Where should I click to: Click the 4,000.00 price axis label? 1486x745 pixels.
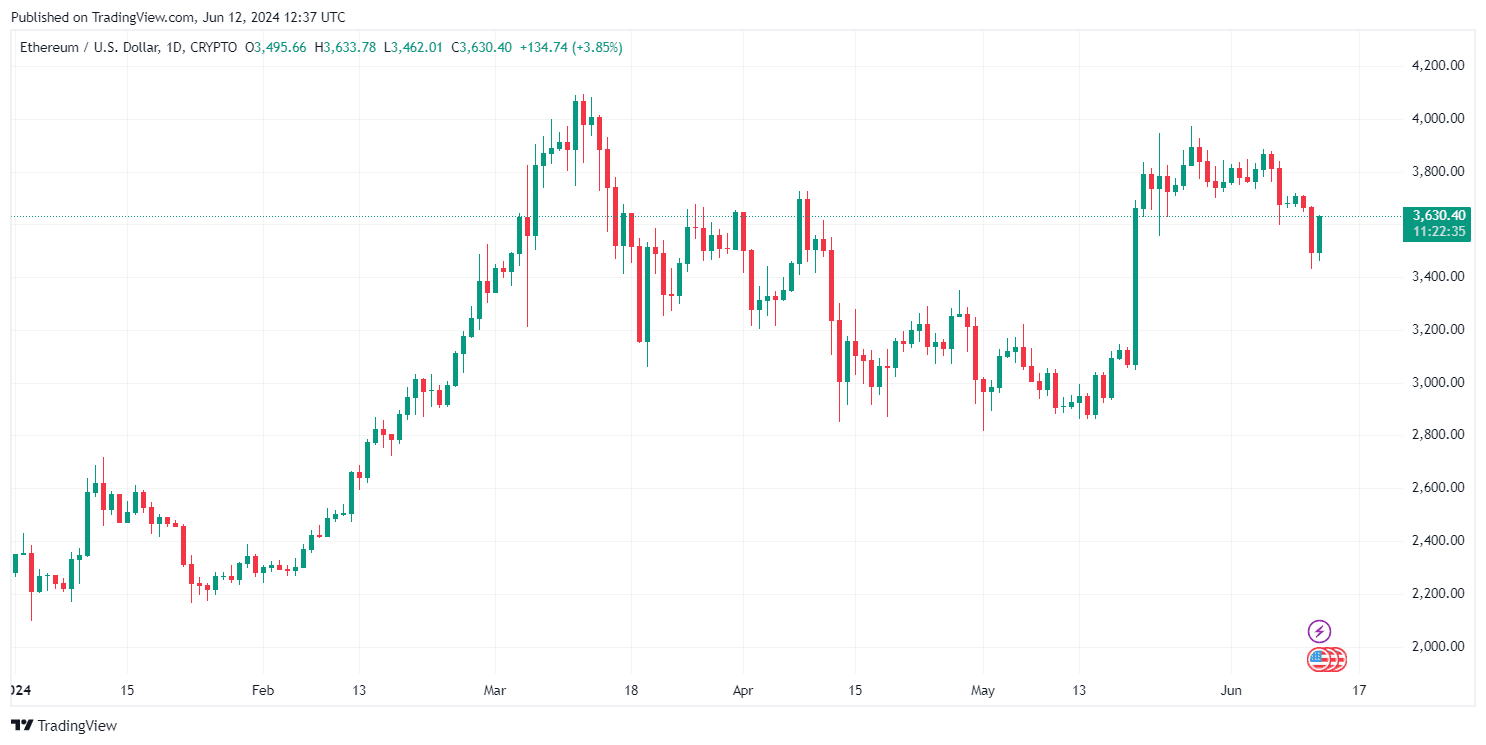coord(1438,118)
